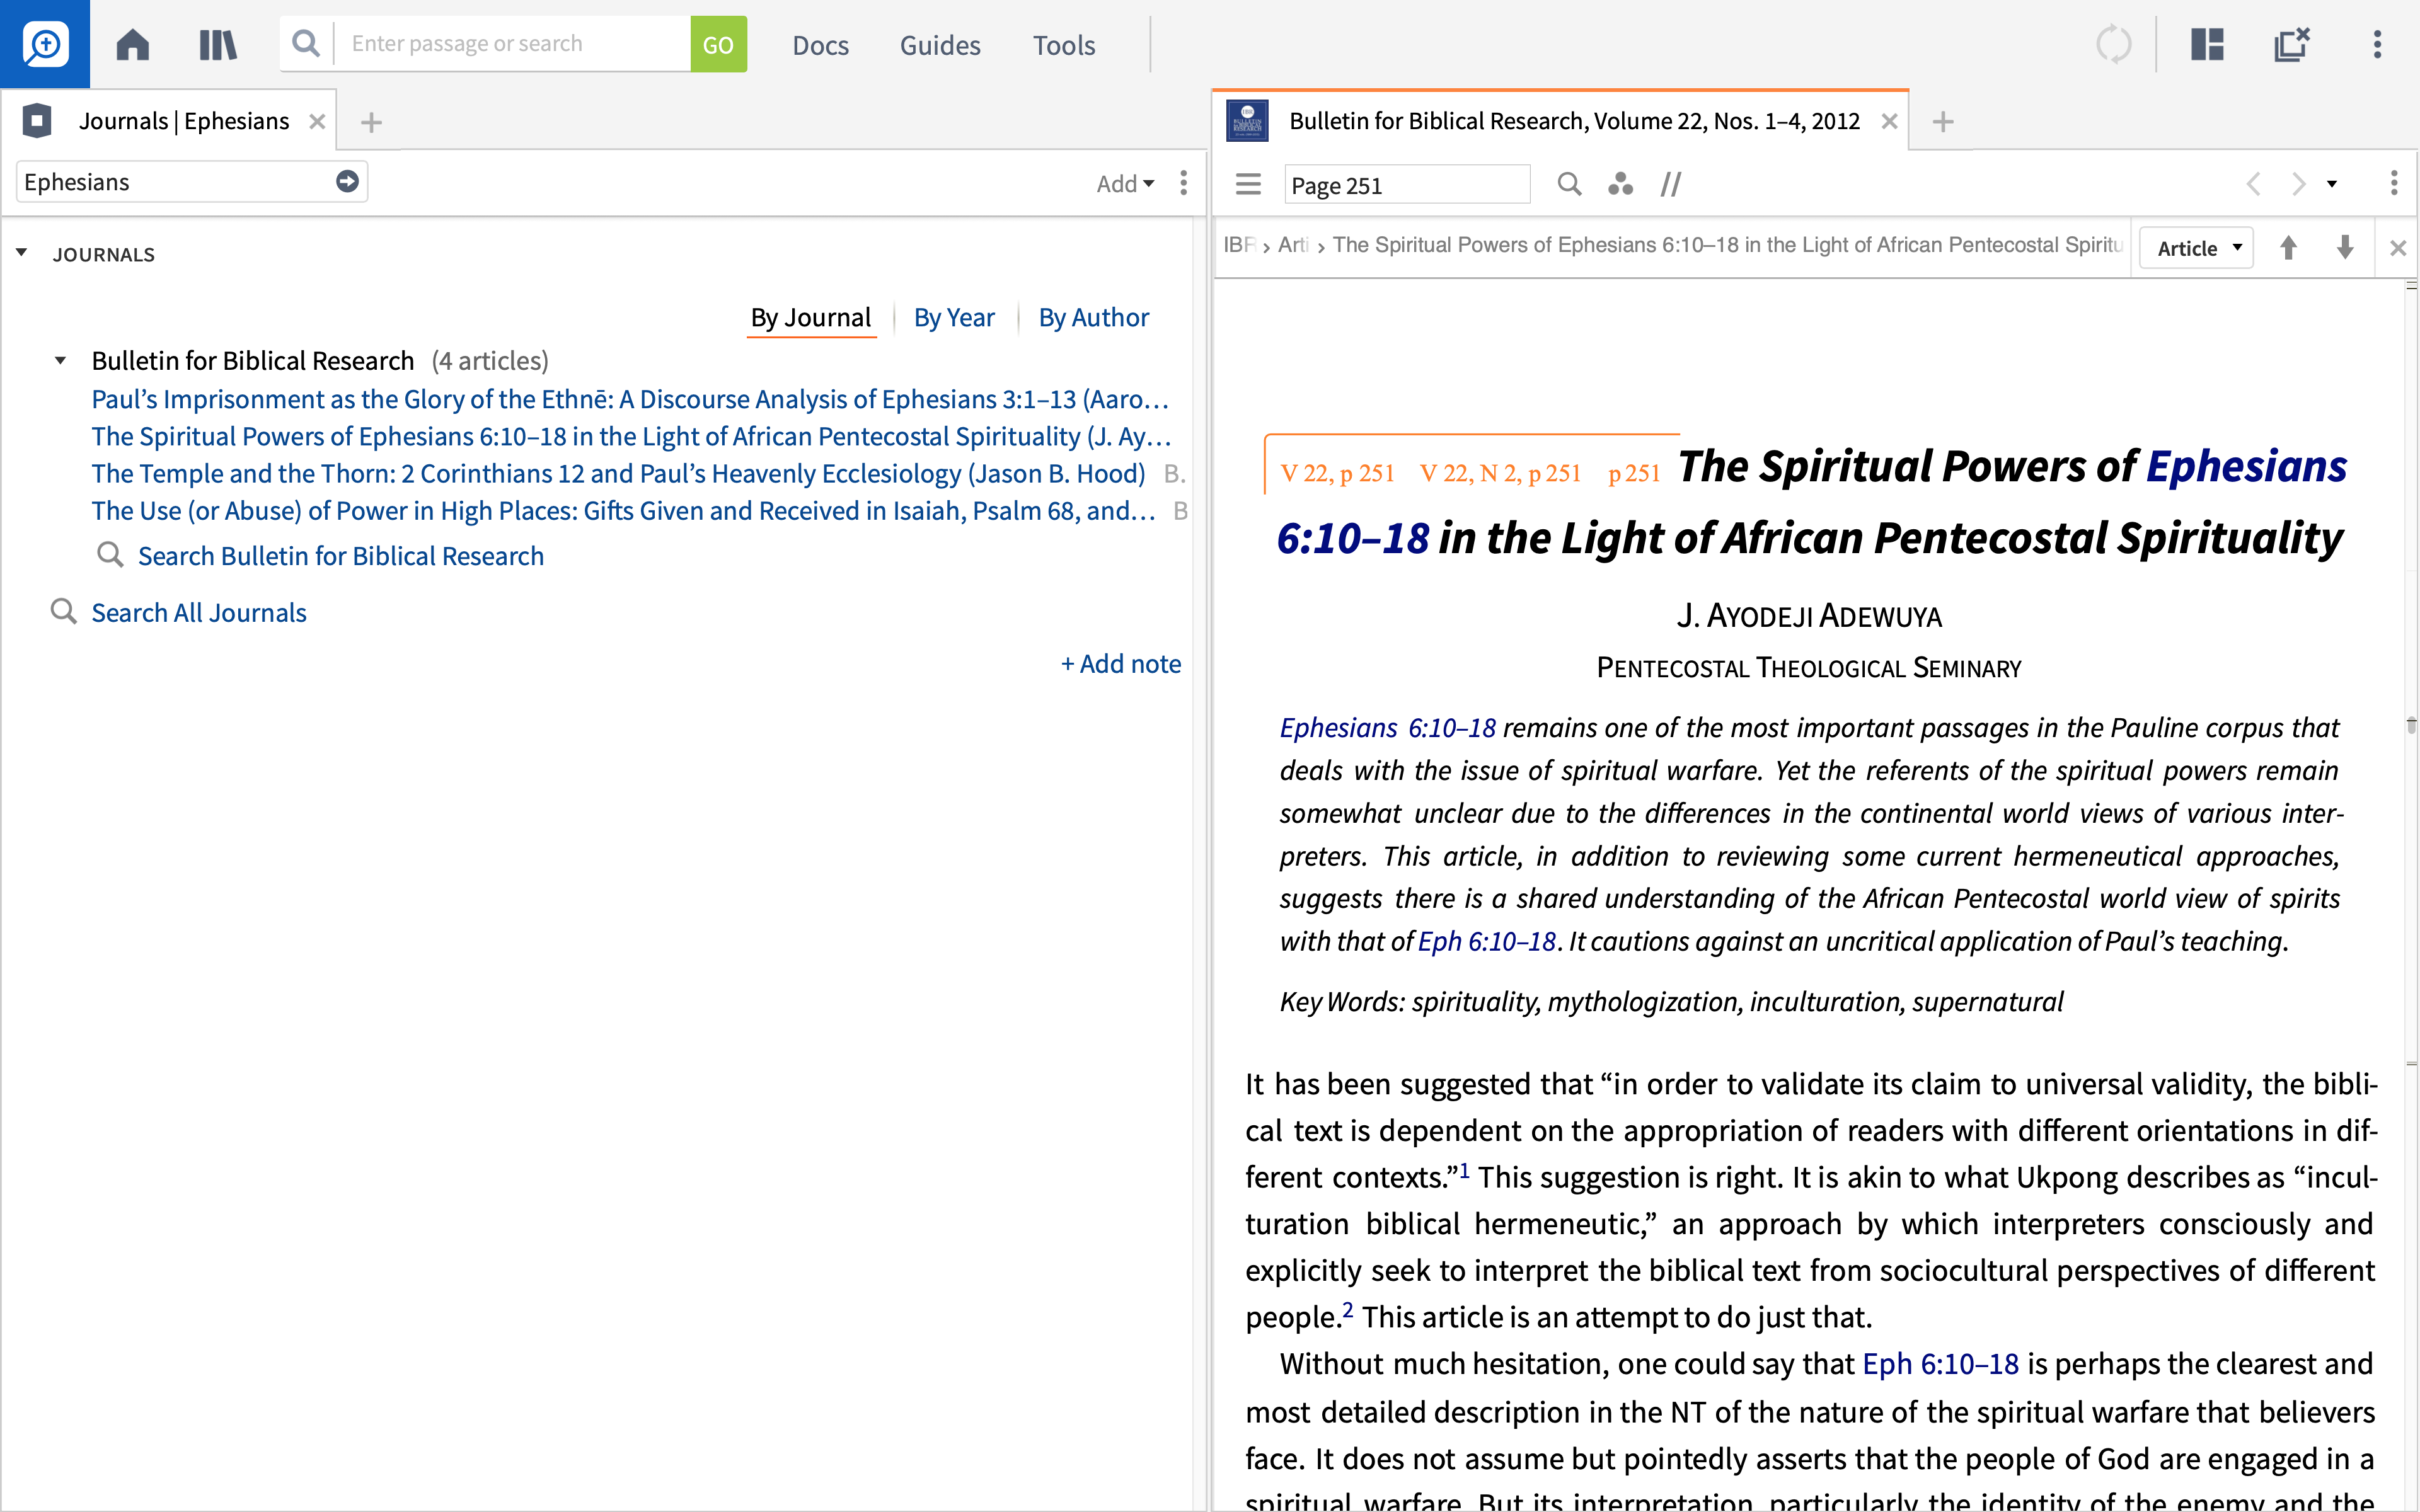The width and height of the screenshot is (2420, 1512).
Task: Click the close-all-panels icon
Action: [x=2292, y=45]
